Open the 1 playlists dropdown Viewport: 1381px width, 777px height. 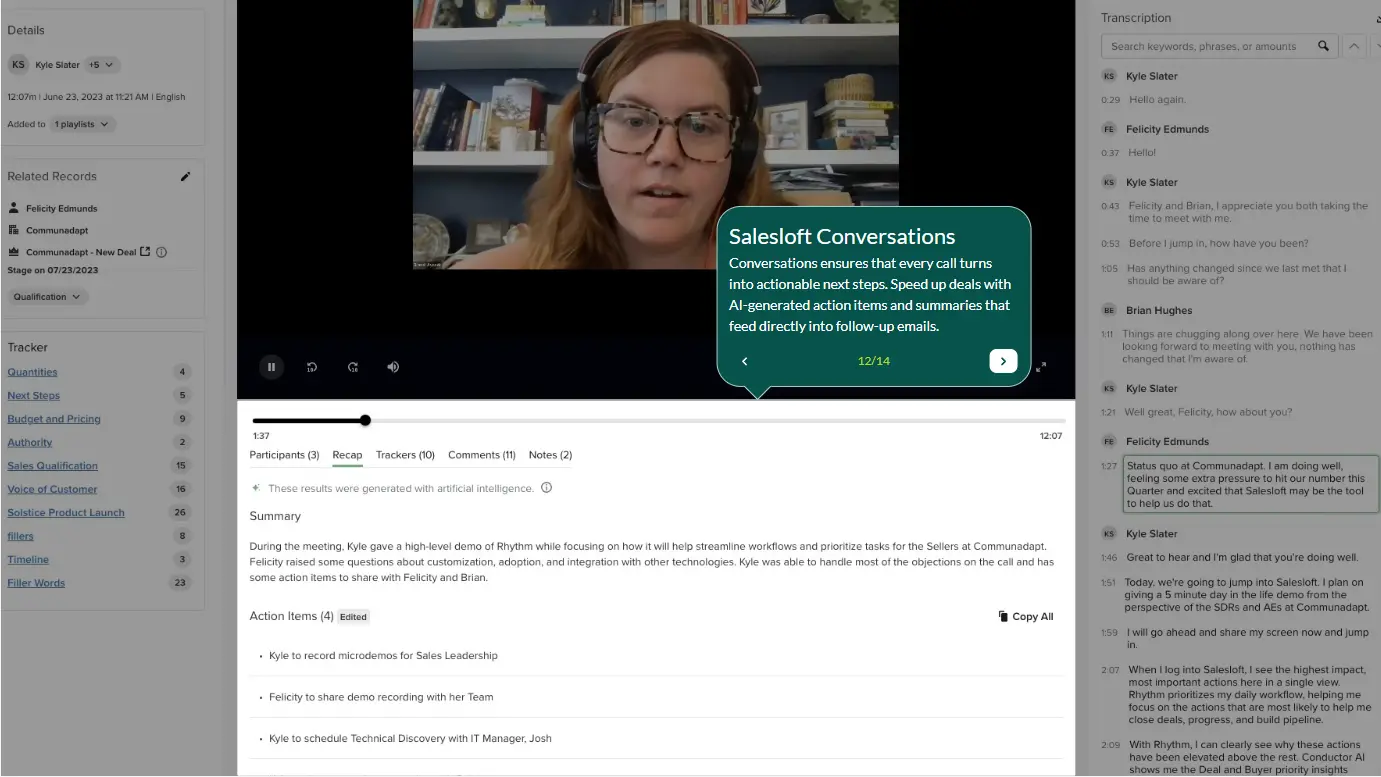click(82, 124)
